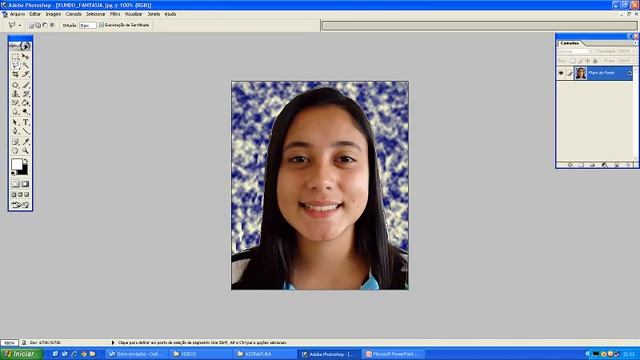Image resolution: width=640 pixels, height=360 pixels.
Task: Open the Selecionar menu
Action: click(x=96, y=14)
